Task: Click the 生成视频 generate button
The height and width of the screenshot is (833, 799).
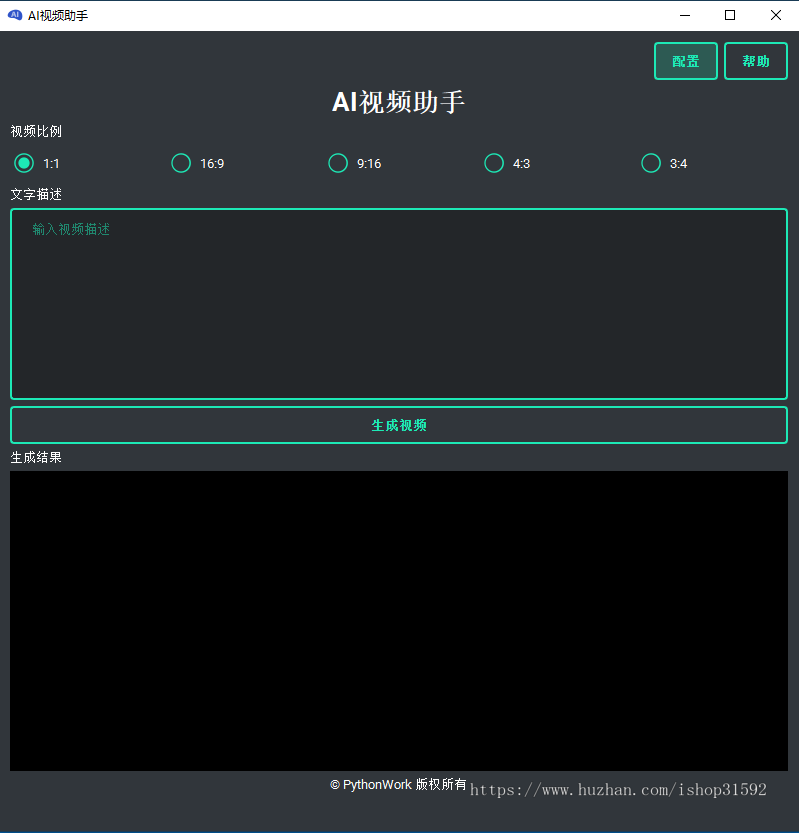Action: (x=398, y=425)
